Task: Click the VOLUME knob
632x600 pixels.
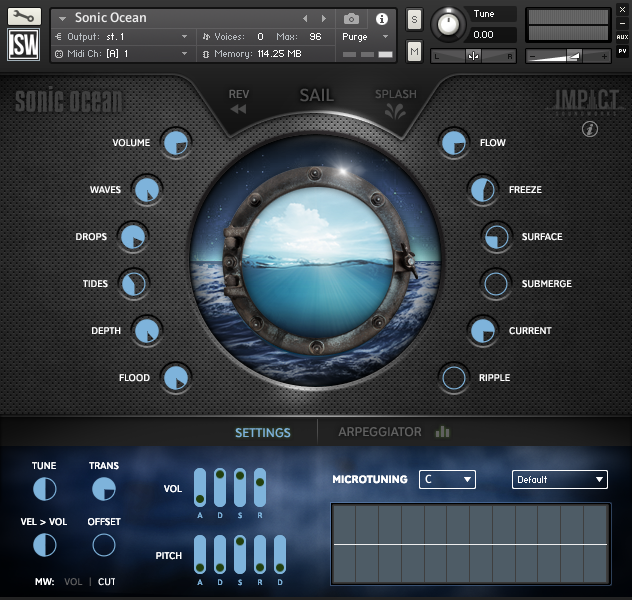Action: 176,143
